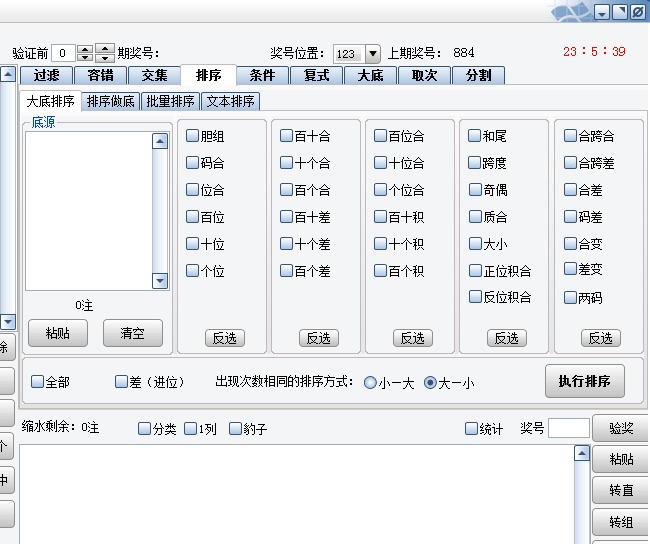Enable the 胆组 checkbox
The width and height of the screenshot is (650, 544).
pyautogui.click(x=193, y=136)
